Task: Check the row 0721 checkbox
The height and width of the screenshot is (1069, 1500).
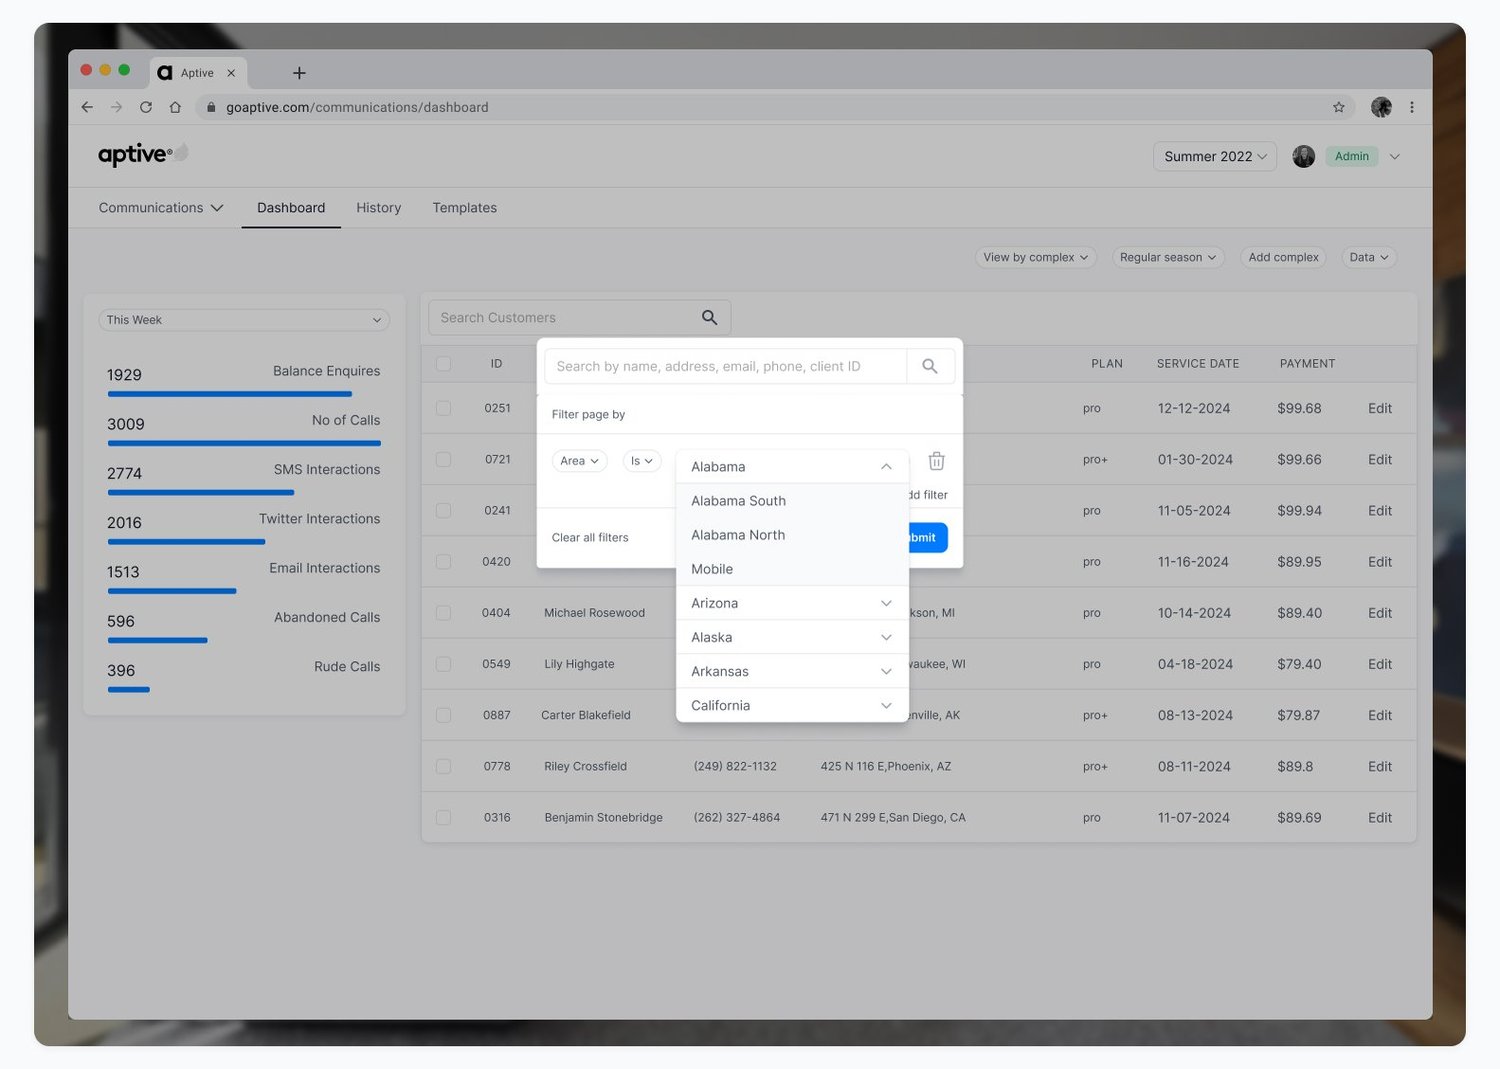Action: (444, 460)
